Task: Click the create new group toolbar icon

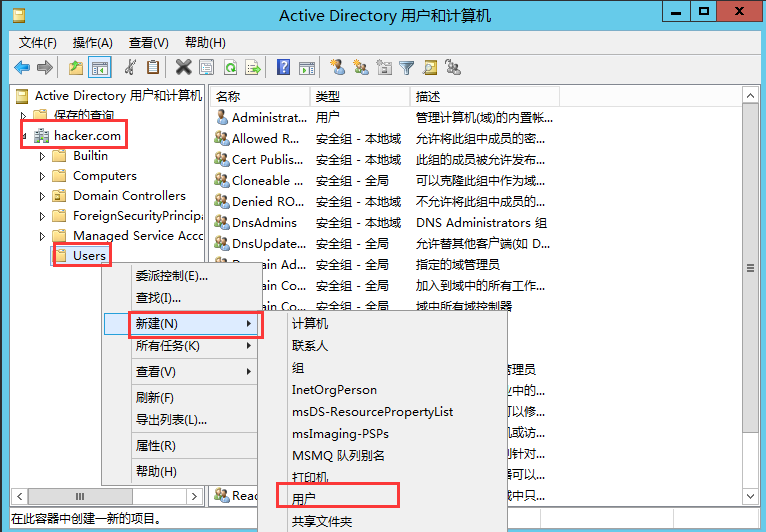Action: point(361,67)
